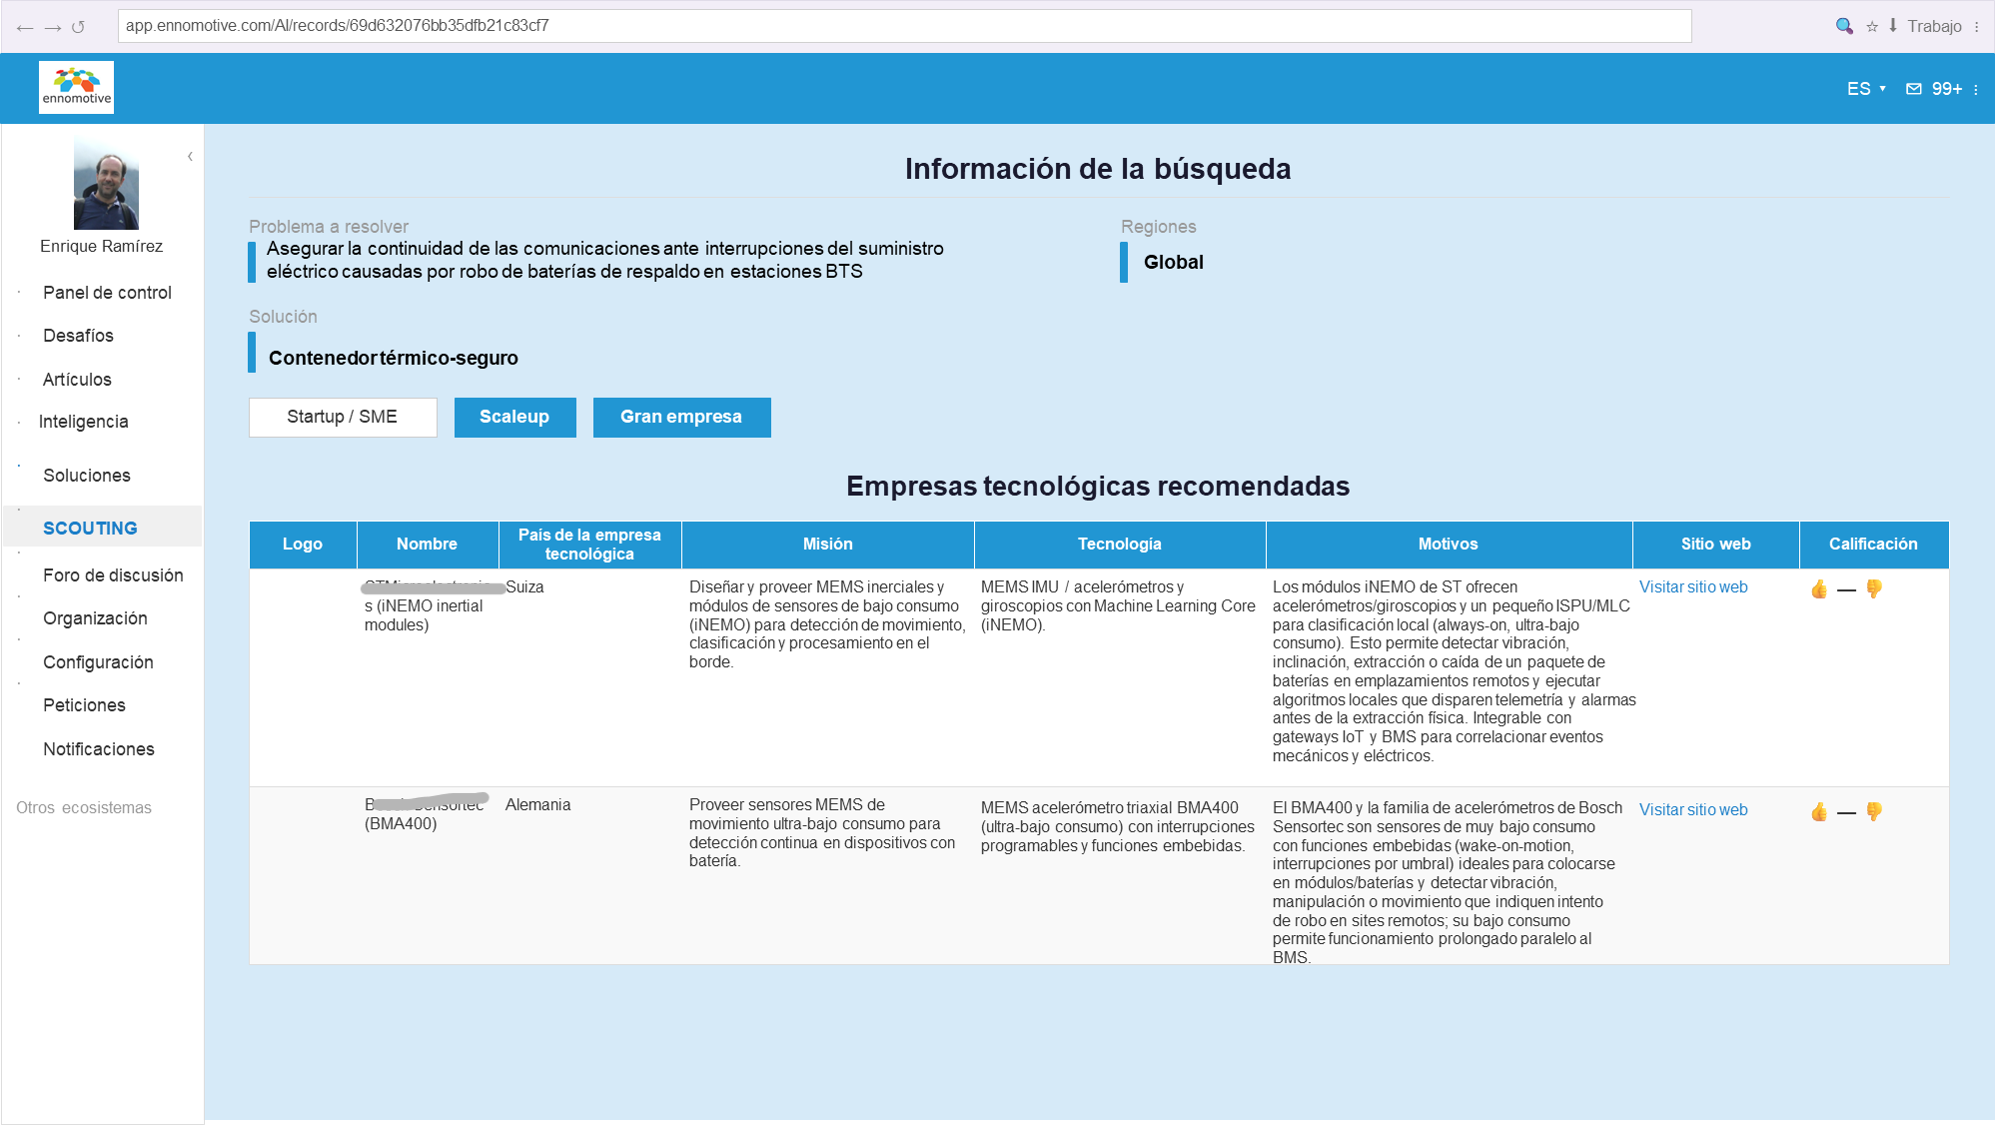Collapse the sidebar with the chevron
Viewport: 1995px width, 1125px height.
point(190,157)
